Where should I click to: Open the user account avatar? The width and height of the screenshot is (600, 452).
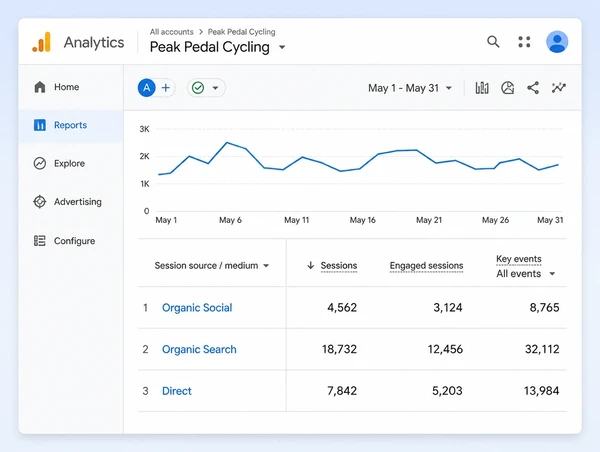pyautogui.click(x=557, y=42)
